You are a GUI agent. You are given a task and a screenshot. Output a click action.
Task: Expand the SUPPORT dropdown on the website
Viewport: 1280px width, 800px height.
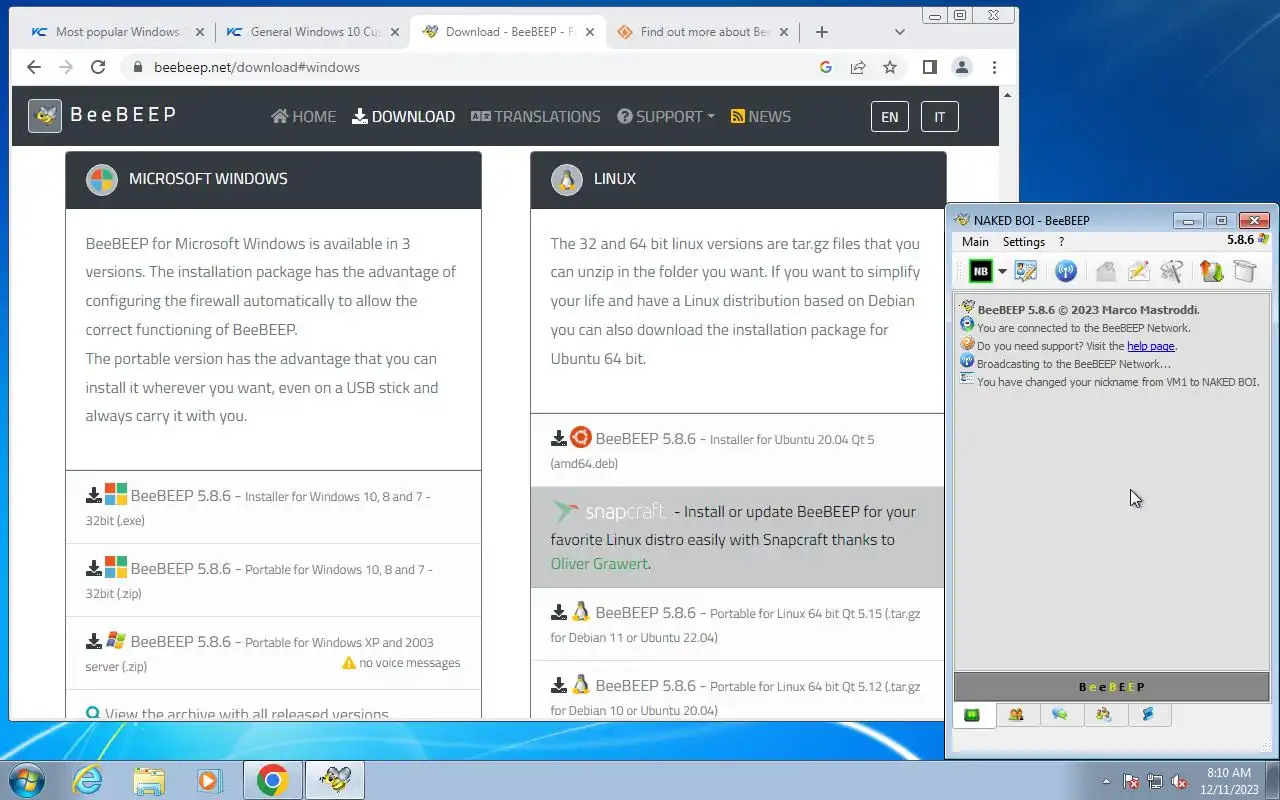(666, 117)
